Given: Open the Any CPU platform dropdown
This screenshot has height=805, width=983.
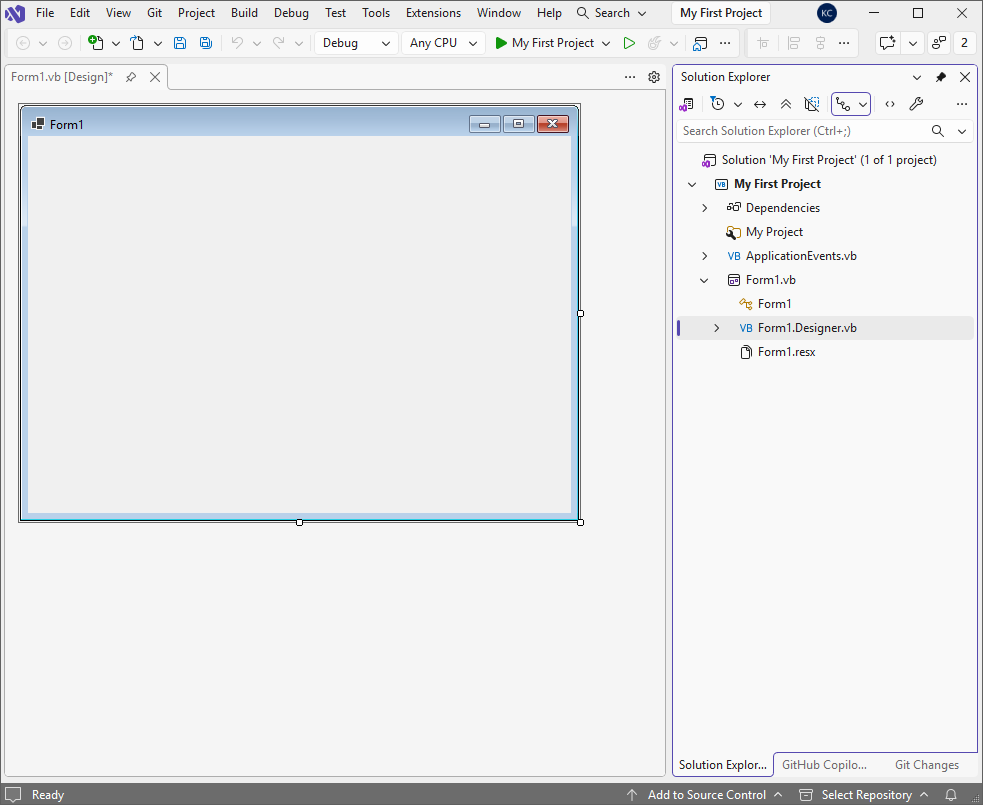Looking at the screenshot, I should (443, 43).
